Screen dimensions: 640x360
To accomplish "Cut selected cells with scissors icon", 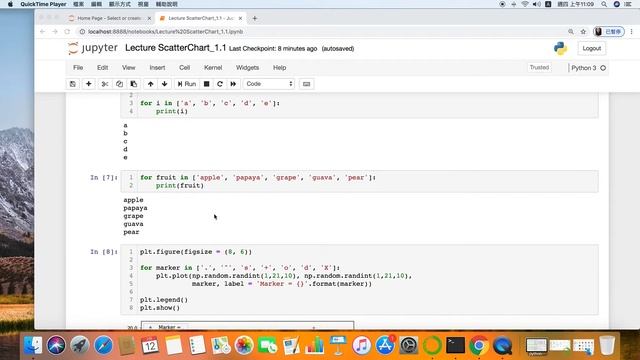I will [x=105, y=84].
